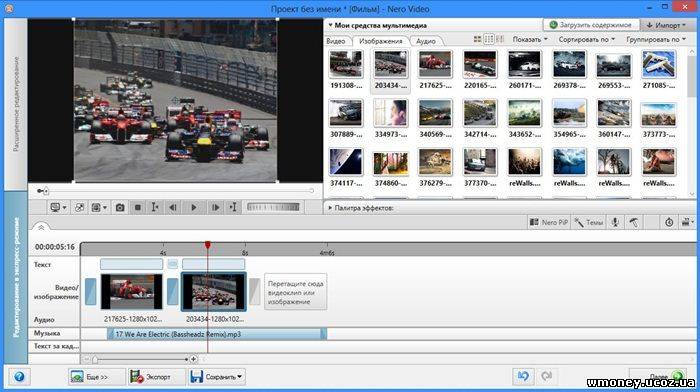Image resolution: width=700 pixels, height=392 pixels.
Task: Select details list view icon
Action: (x=500, y=40)
